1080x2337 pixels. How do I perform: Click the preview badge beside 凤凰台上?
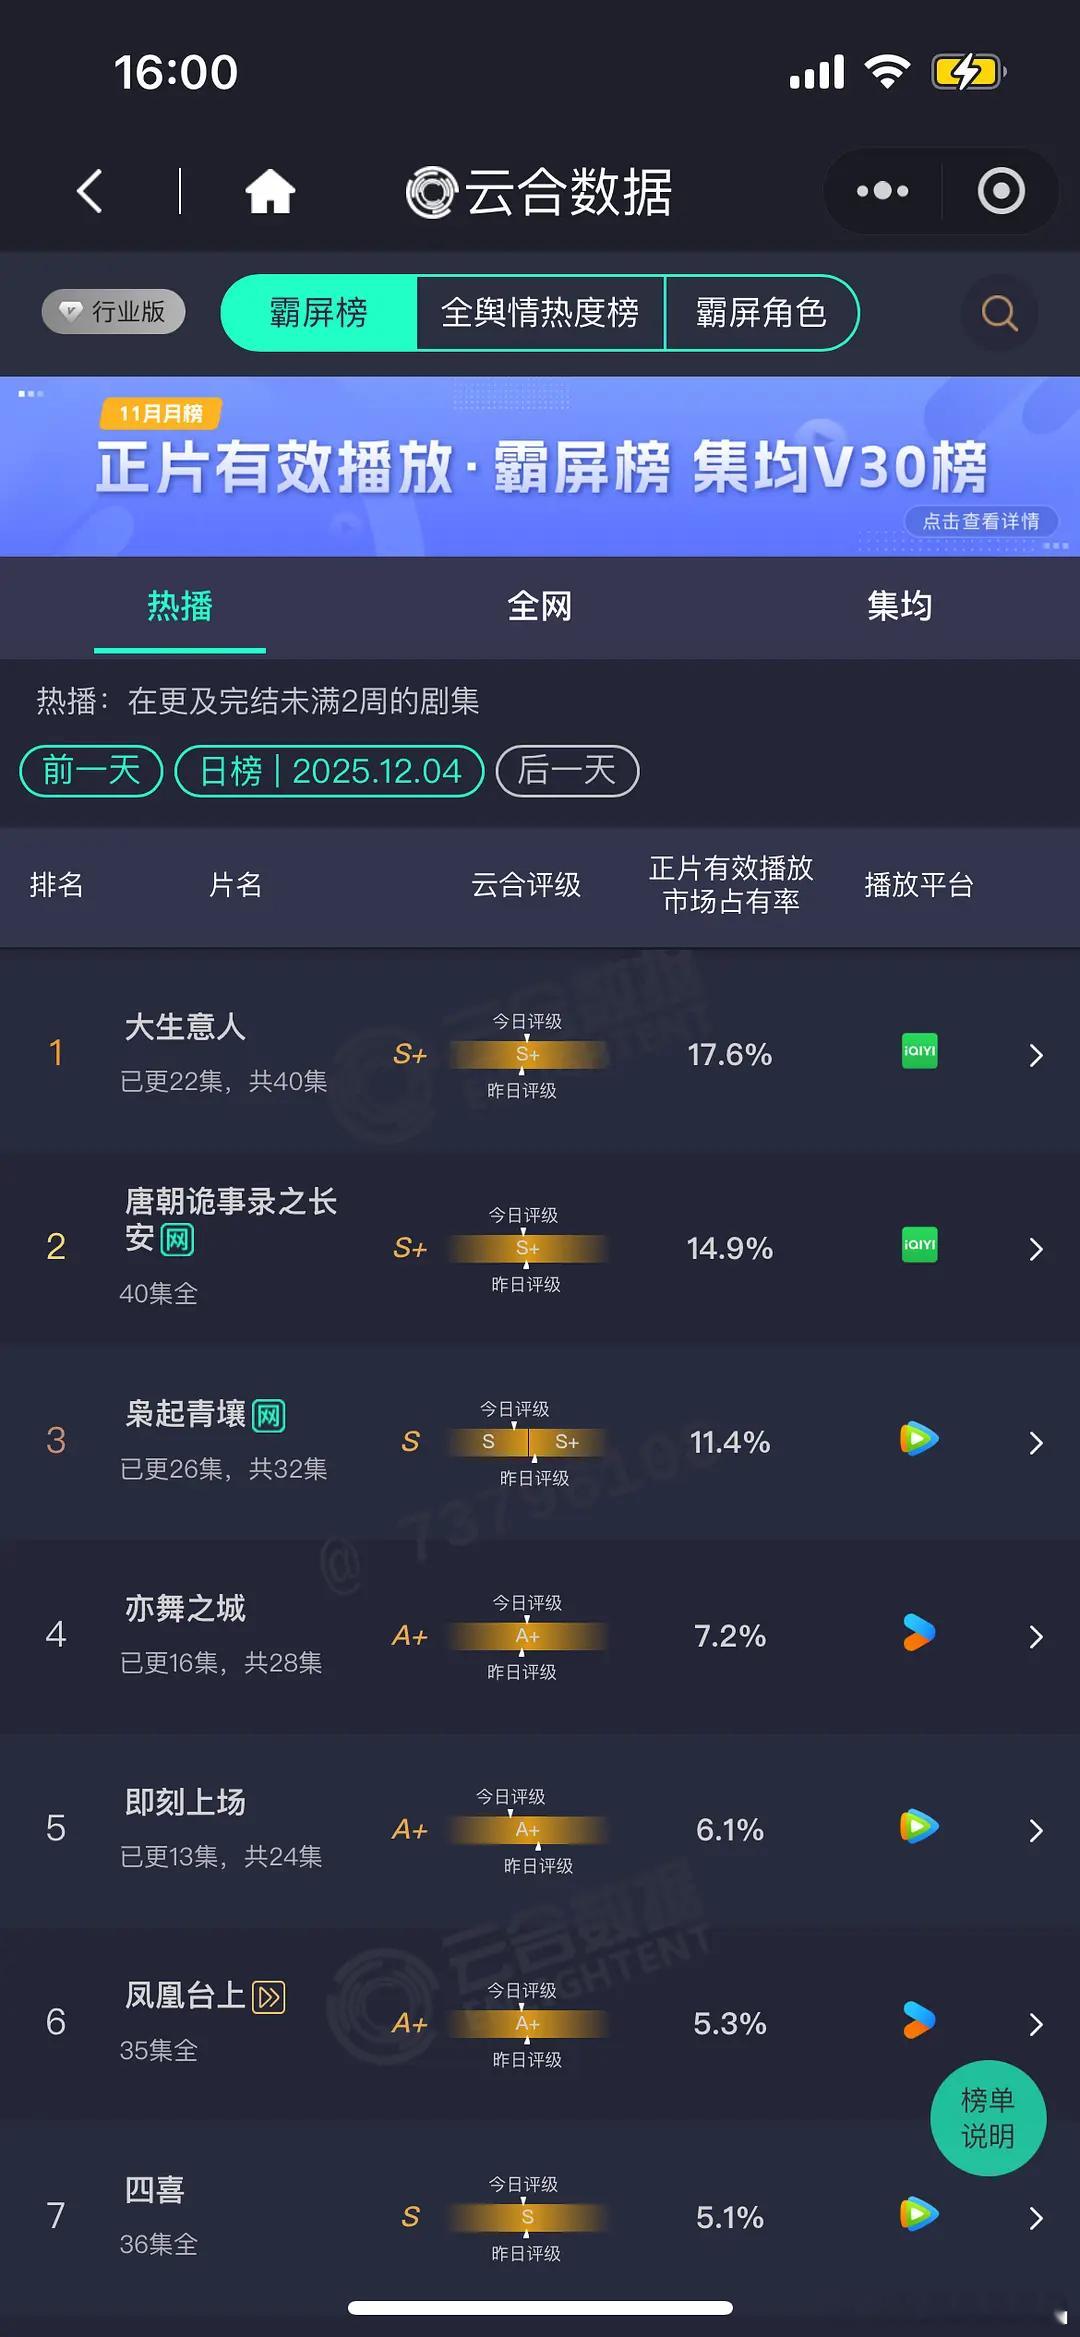point(268,1995)
